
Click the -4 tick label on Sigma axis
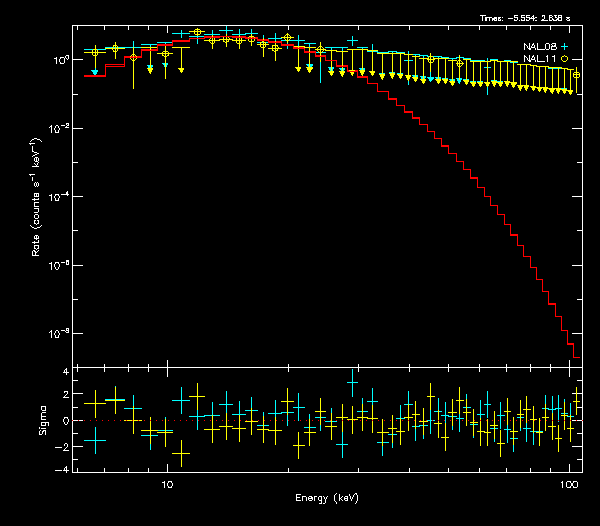62,469
